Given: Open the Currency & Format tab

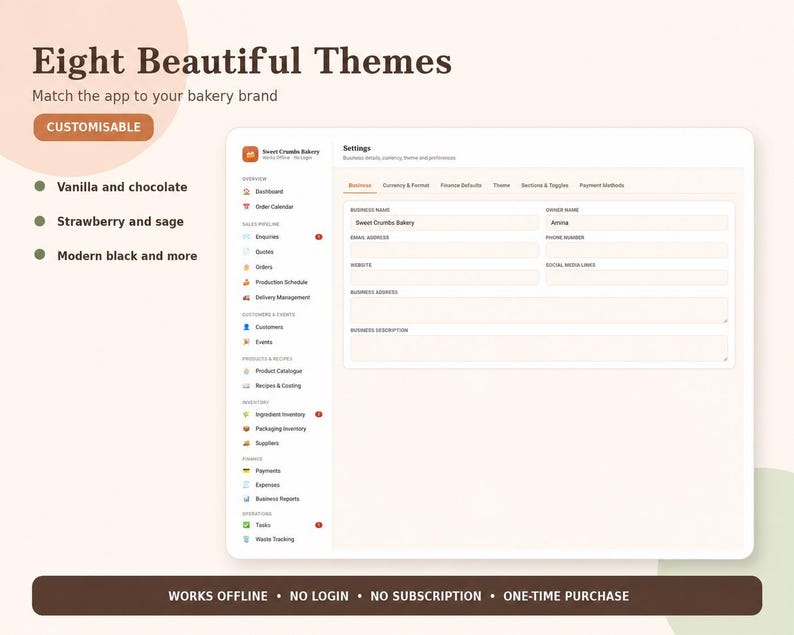Looking at the screenshot, I should [x=406, y=185].
